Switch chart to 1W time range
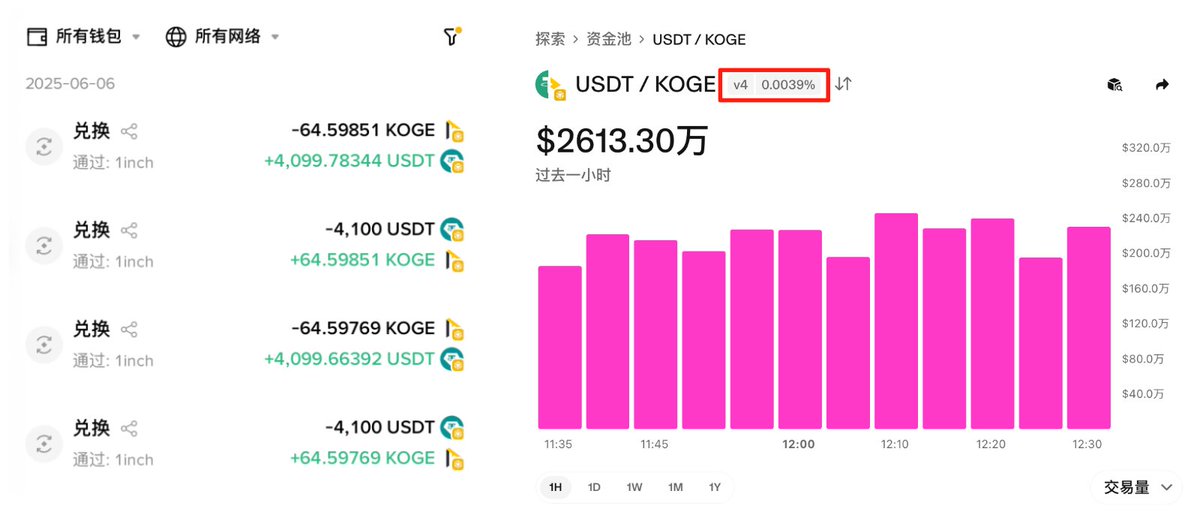1200x515 pixels. pos(634,487)
